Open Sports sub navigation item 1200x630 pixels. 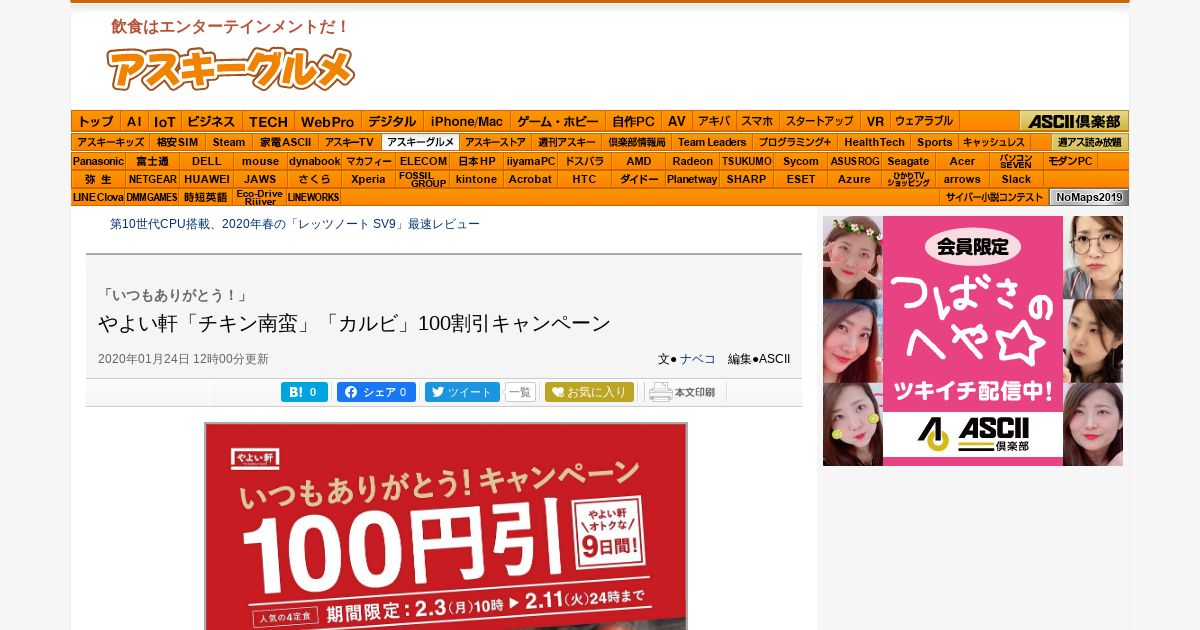[934, 142]
